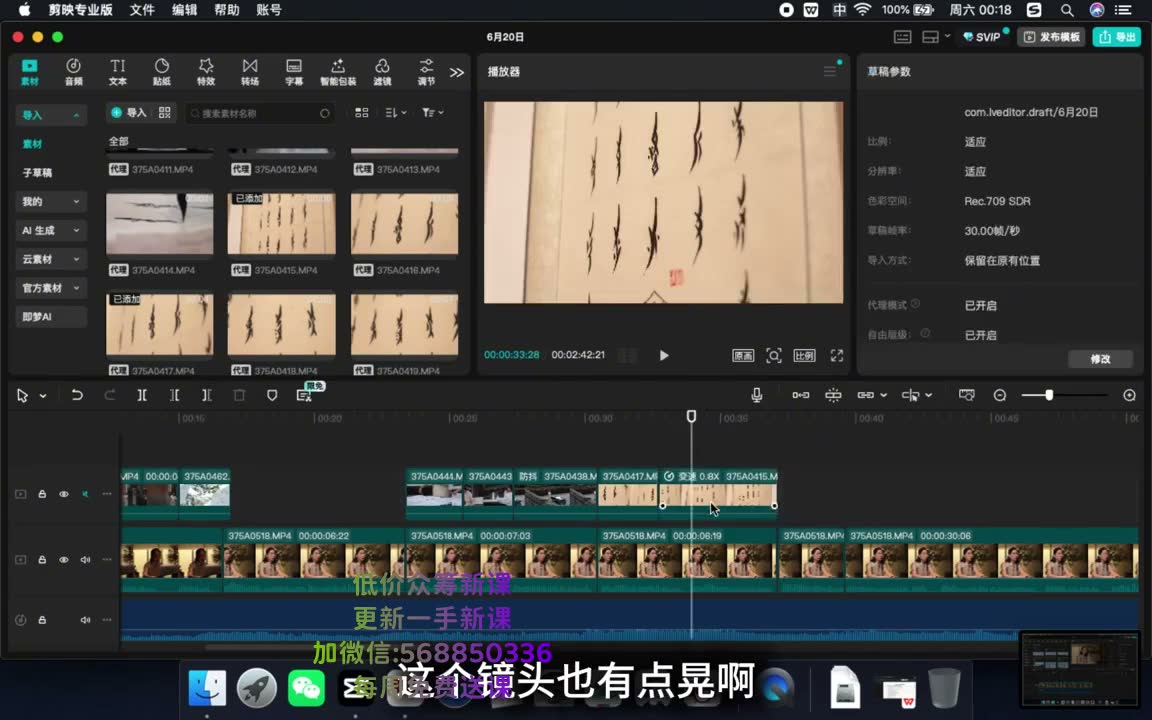Open the 特效 (Effects) tab
Screen dimensions: 1152x720
pyautogui.click(x=206, y=72)
